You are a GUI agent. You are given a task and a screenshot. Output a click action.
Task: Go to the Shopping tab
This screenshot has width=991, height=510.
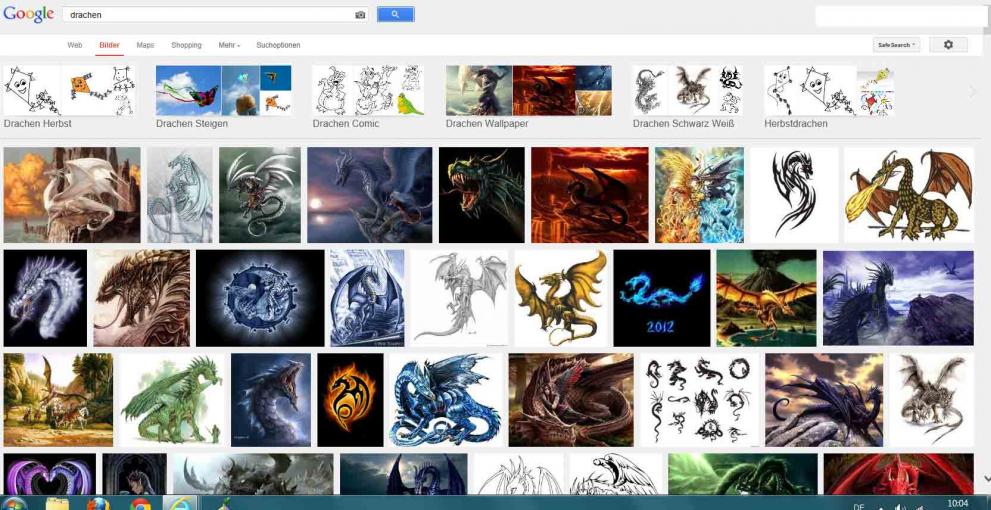point(186,46)
